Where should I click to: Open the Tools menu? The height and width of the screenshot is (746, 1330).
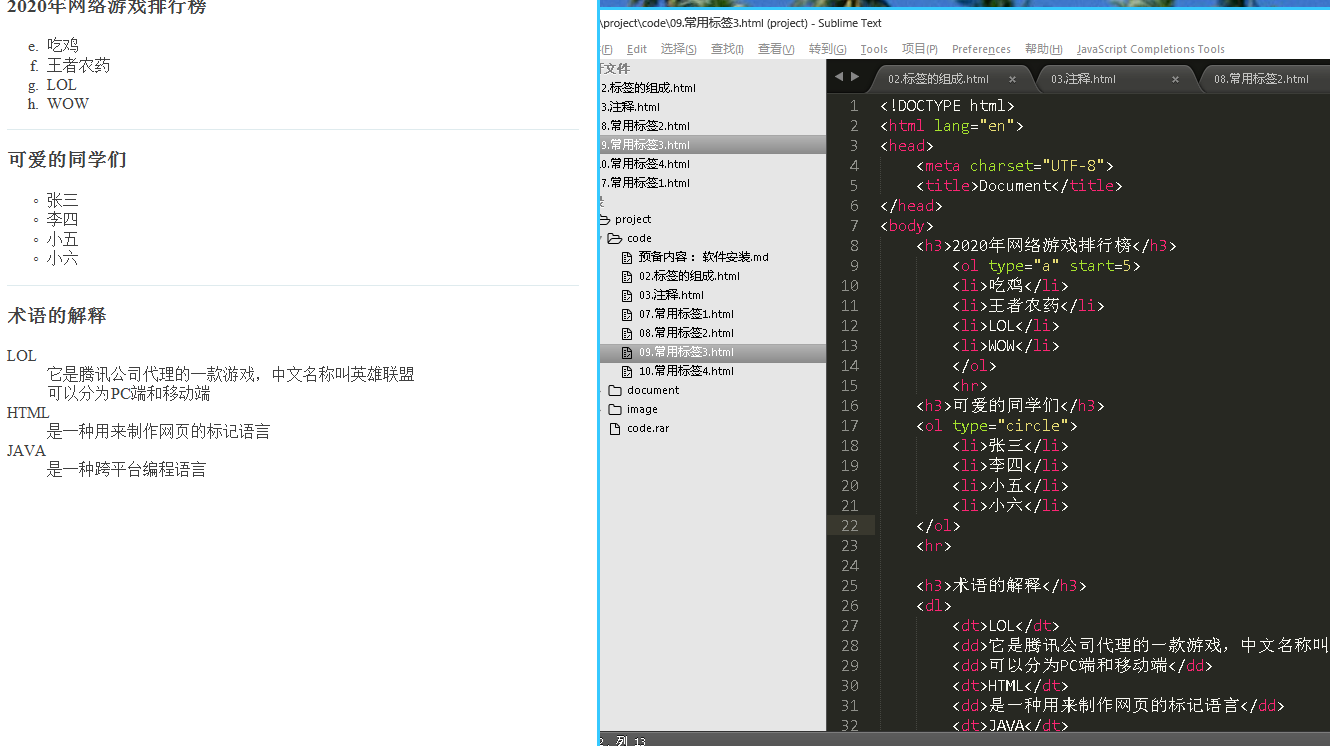(x=874, y=49)
